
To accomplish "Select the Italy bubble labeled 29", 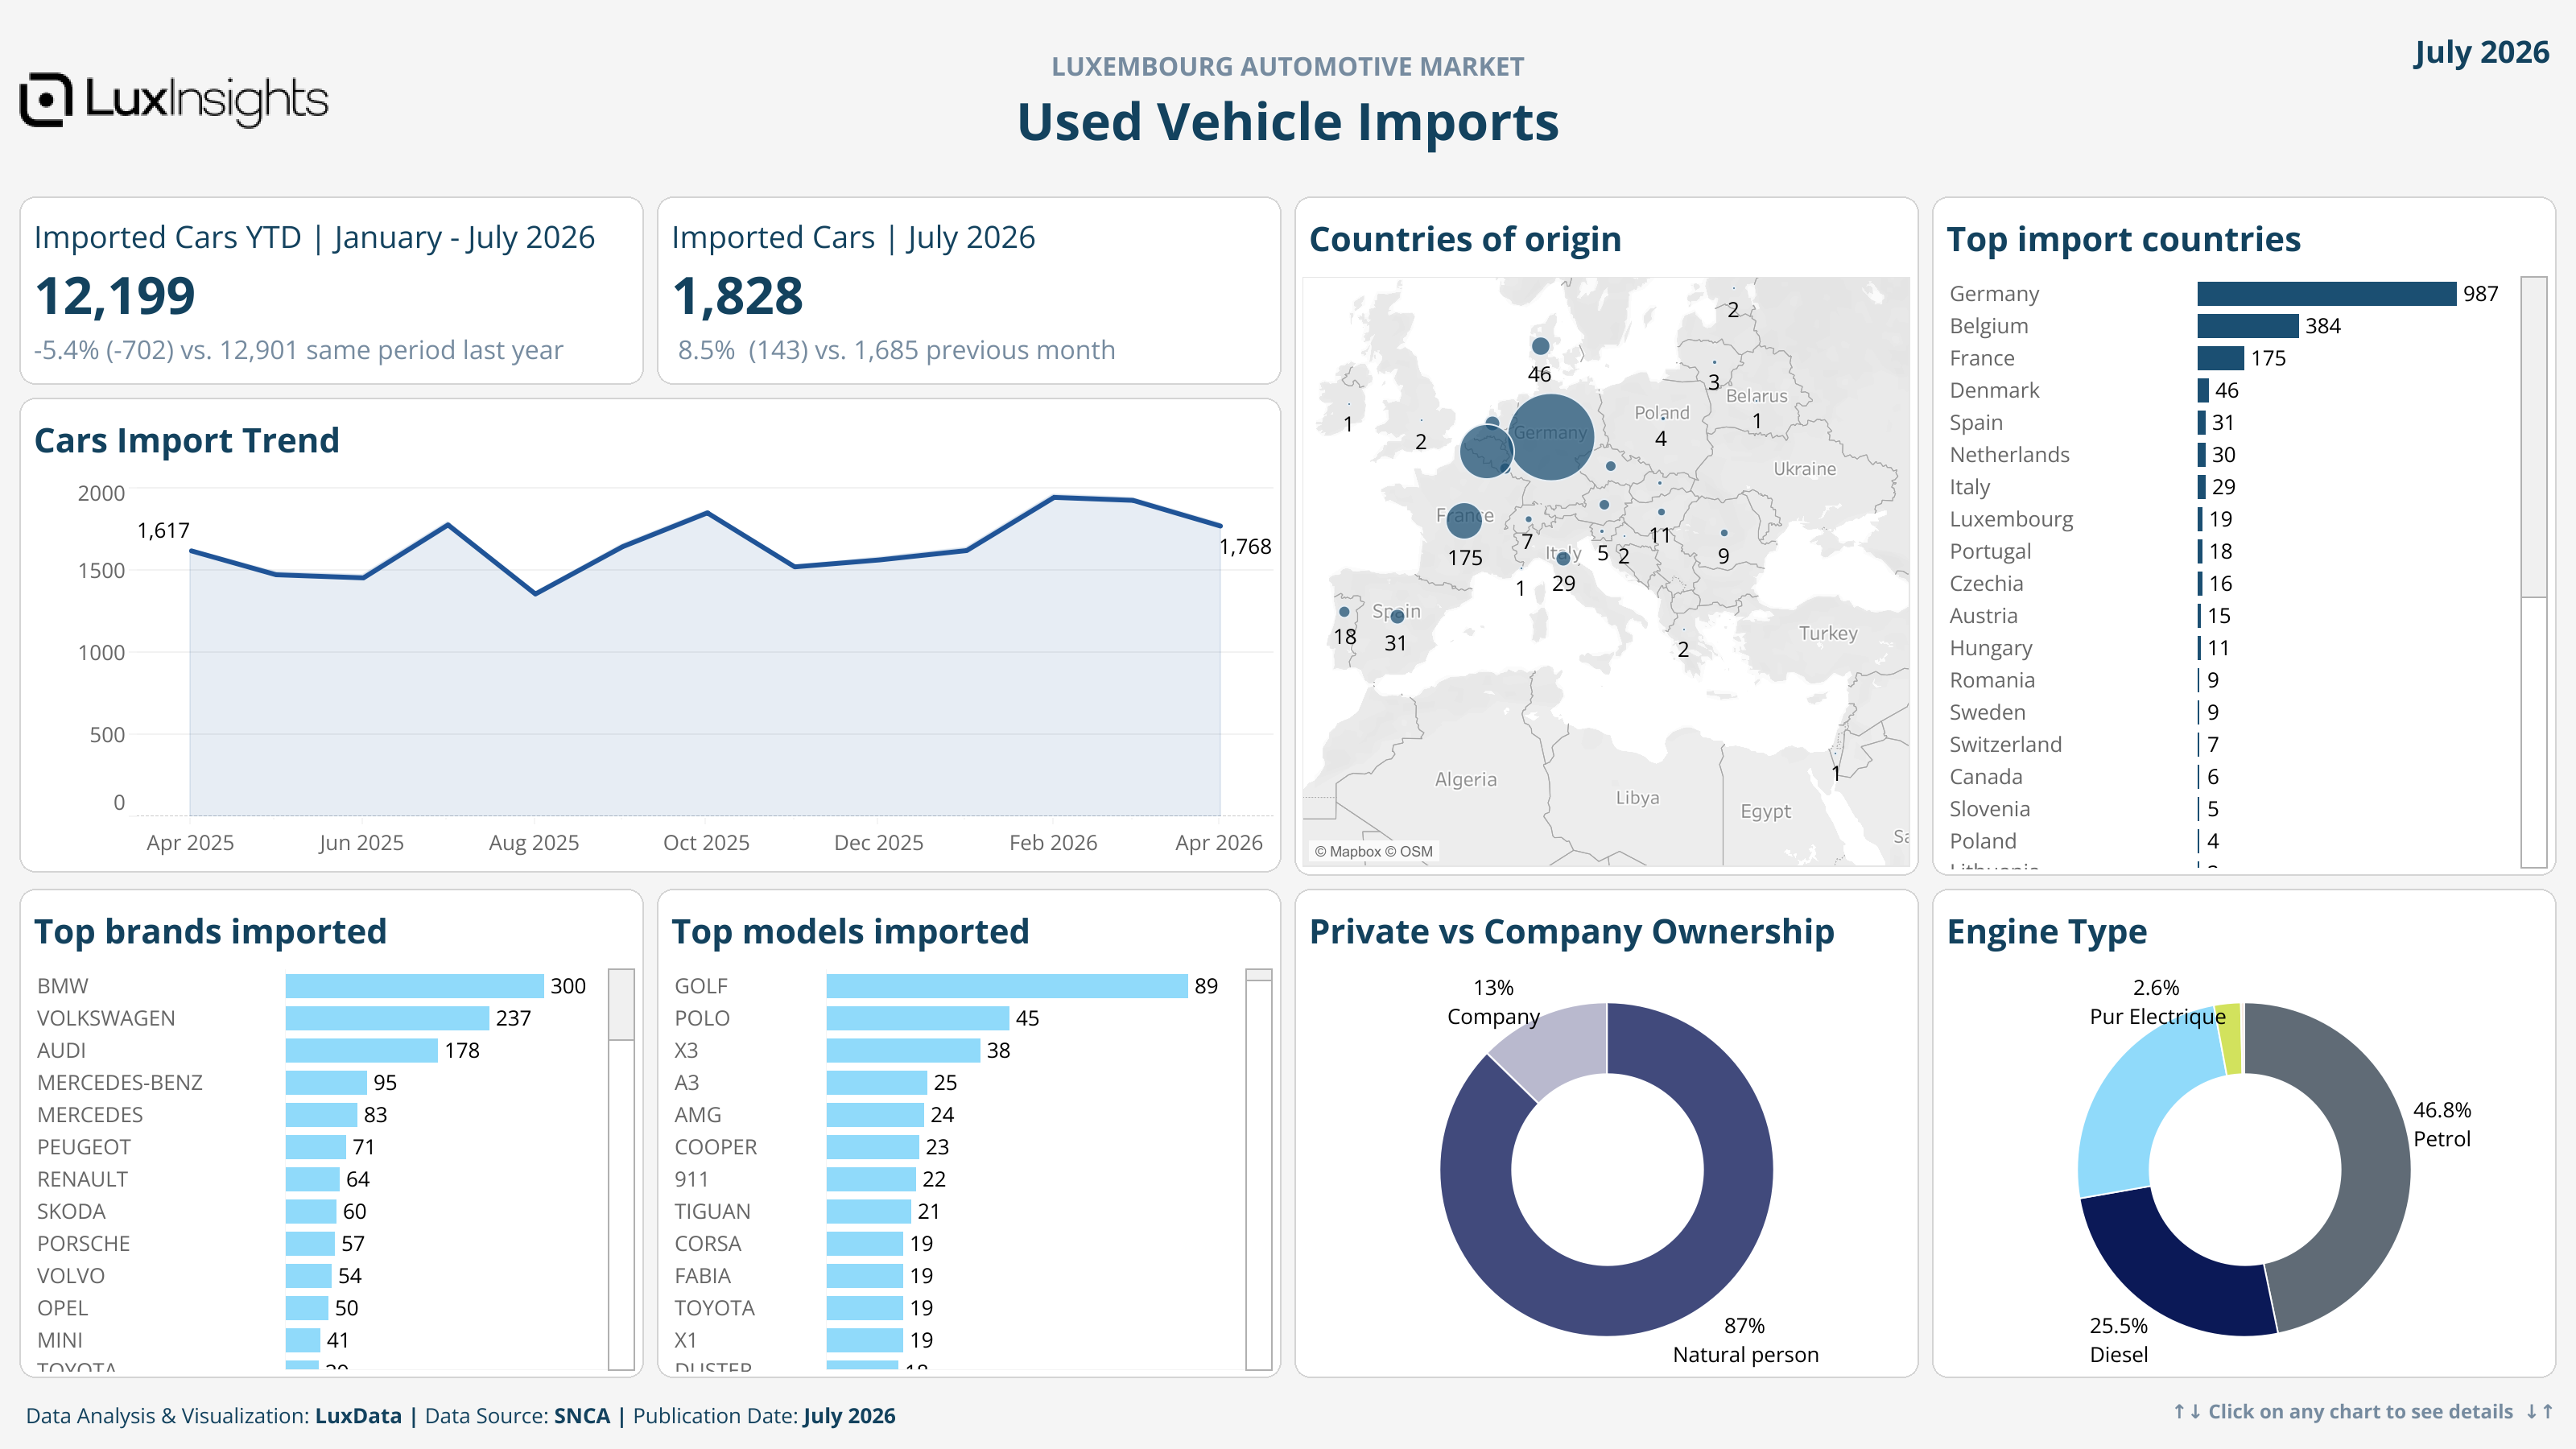I will 1563,558.
